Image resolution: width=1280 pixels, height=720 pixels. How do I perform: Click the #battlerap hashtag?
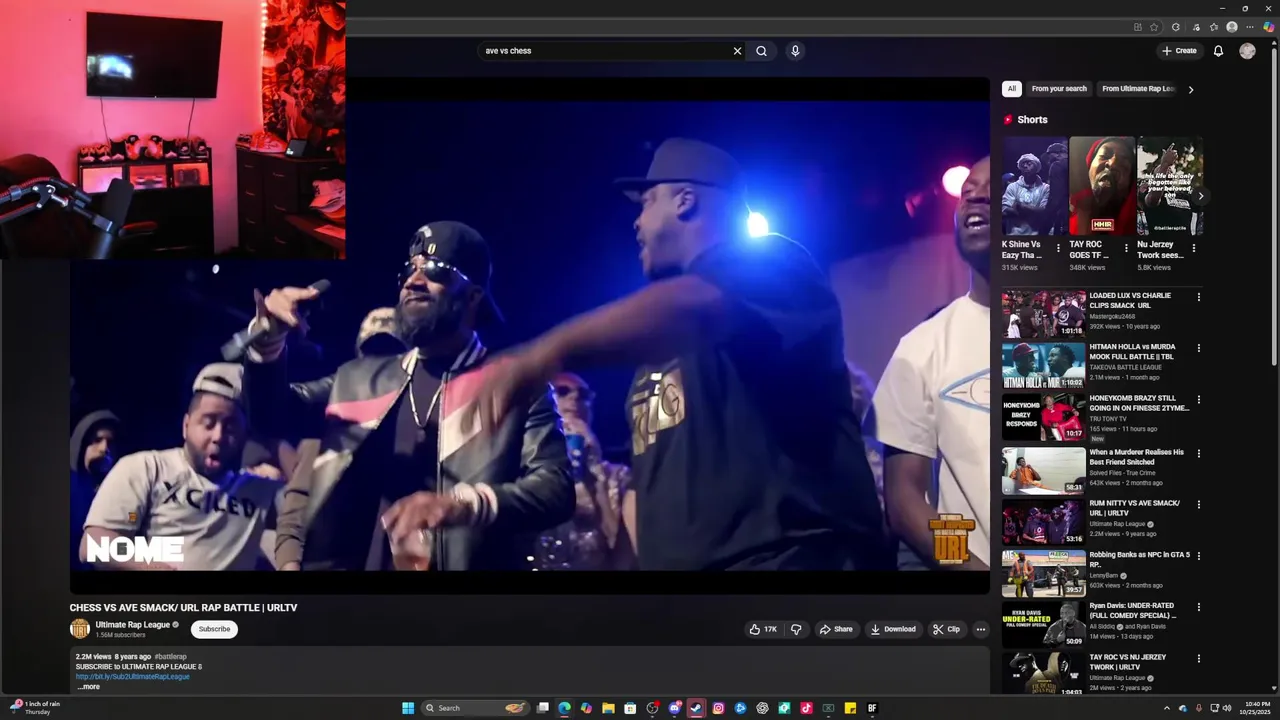coord(171,657)
